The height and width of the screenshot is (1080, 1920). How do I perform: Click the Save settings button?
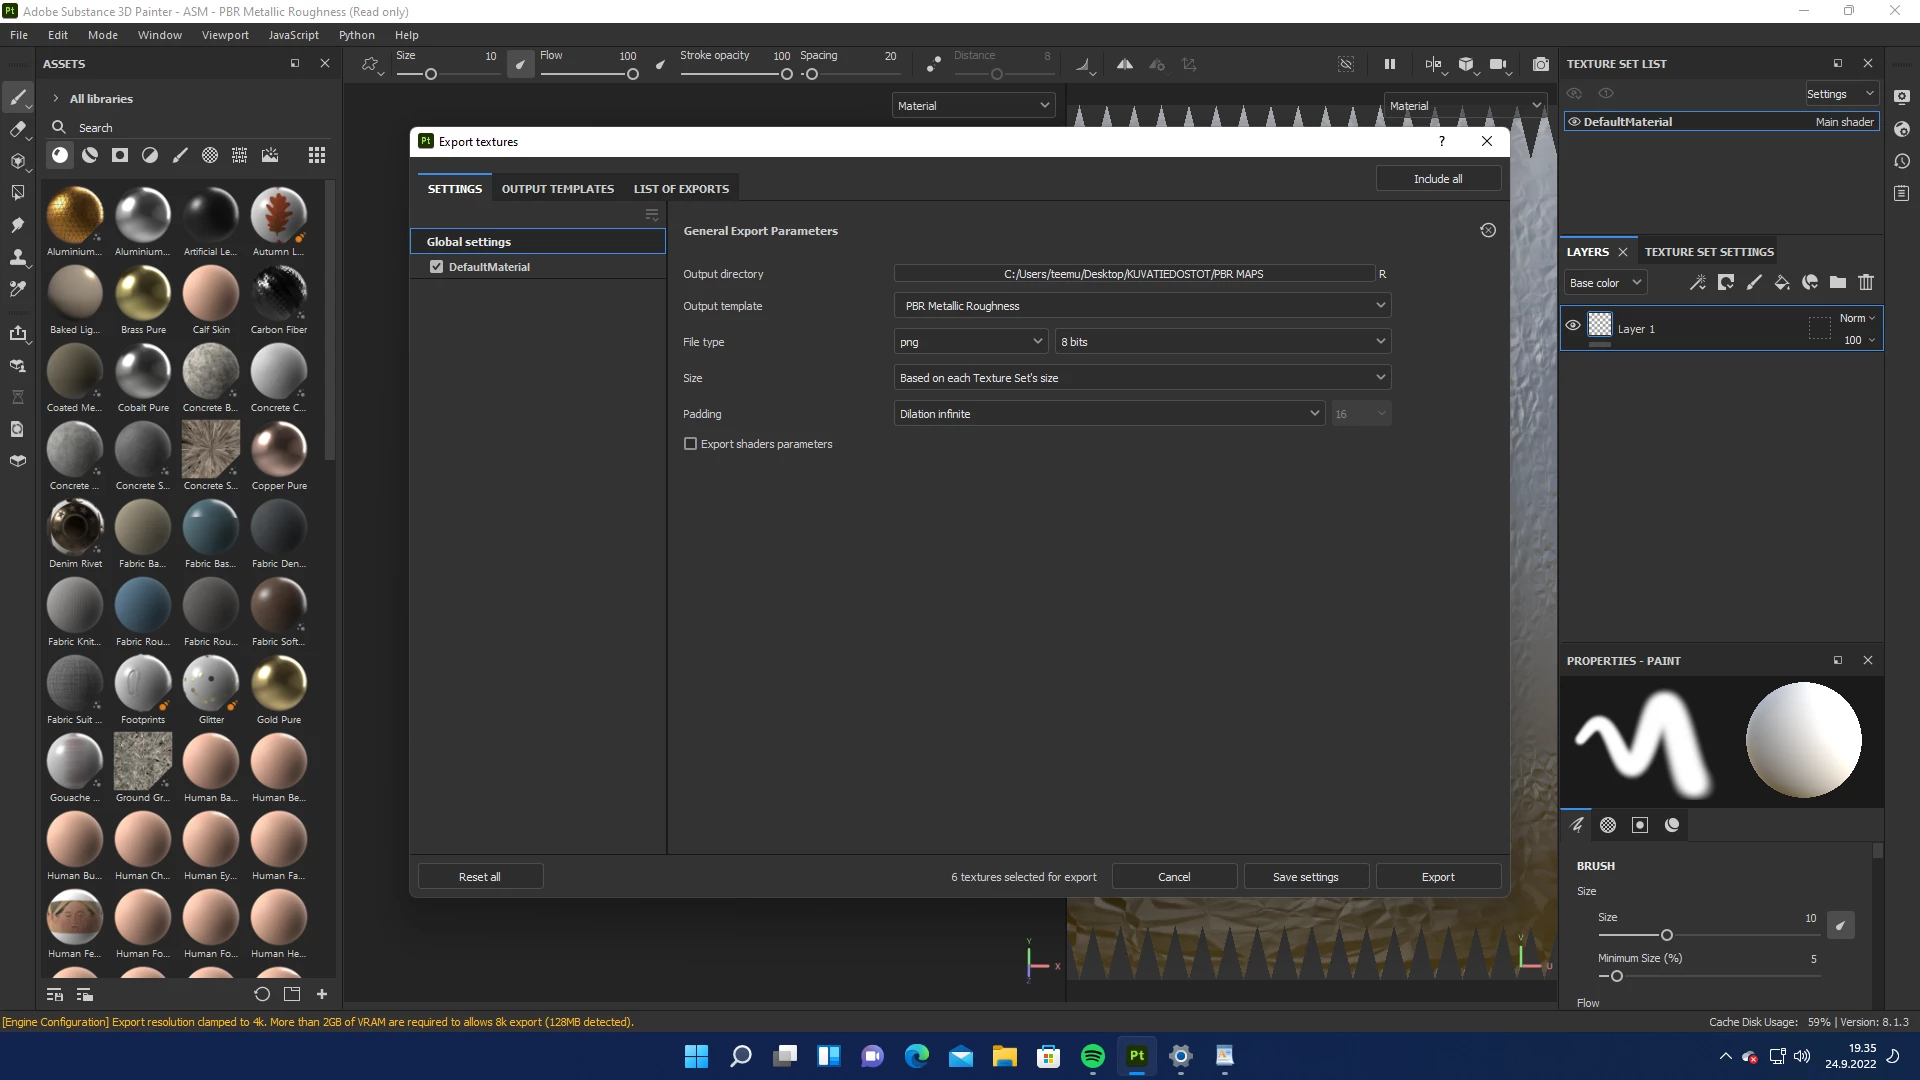click(x=1305, y=877)
